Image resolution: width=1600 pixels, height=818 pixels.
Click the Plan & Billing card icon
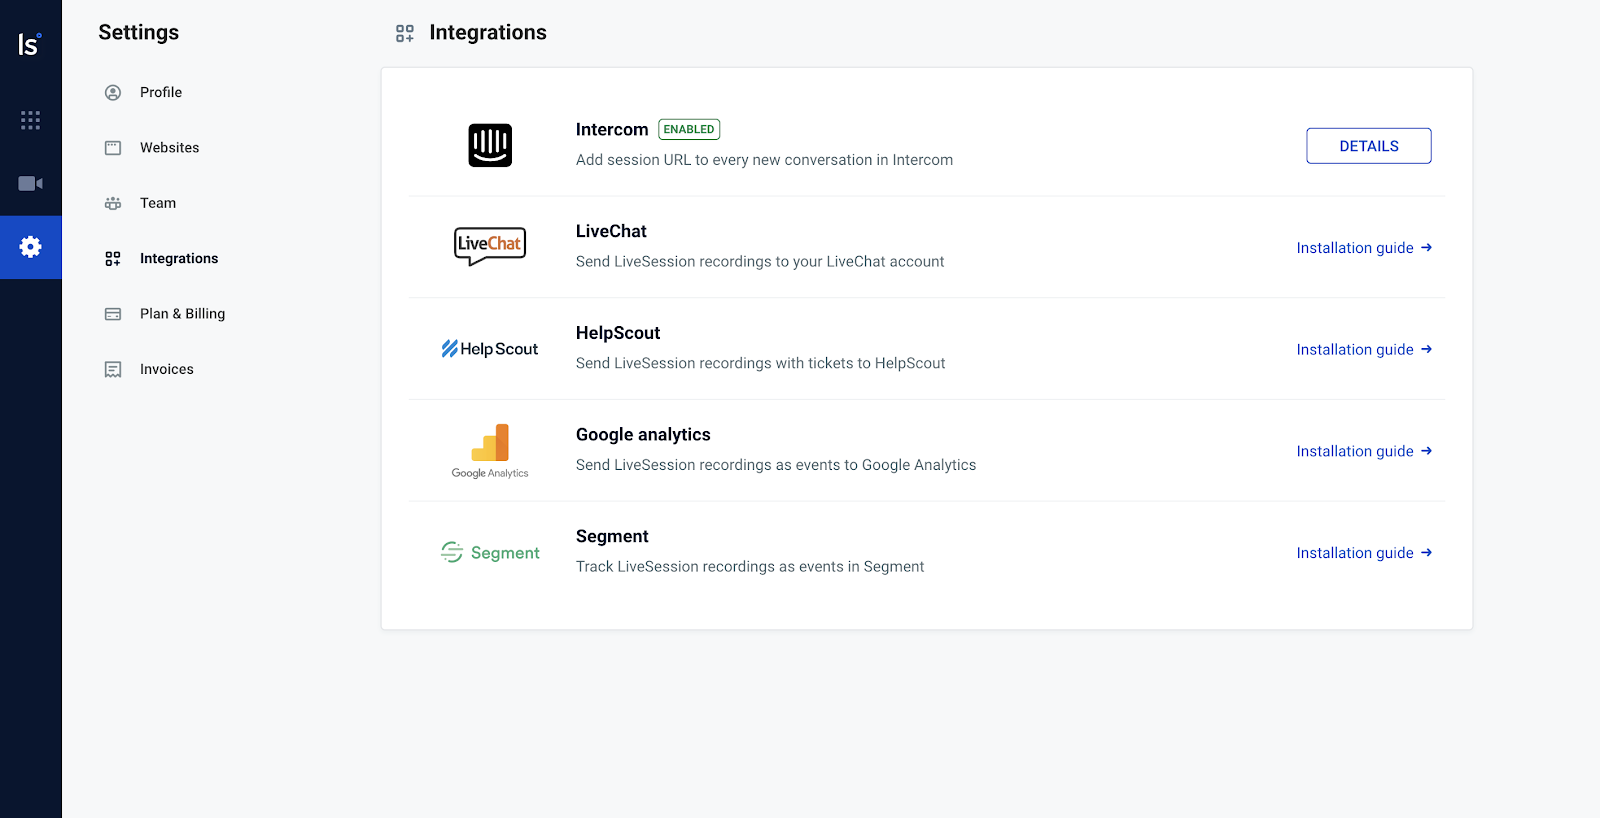(113, 314)
